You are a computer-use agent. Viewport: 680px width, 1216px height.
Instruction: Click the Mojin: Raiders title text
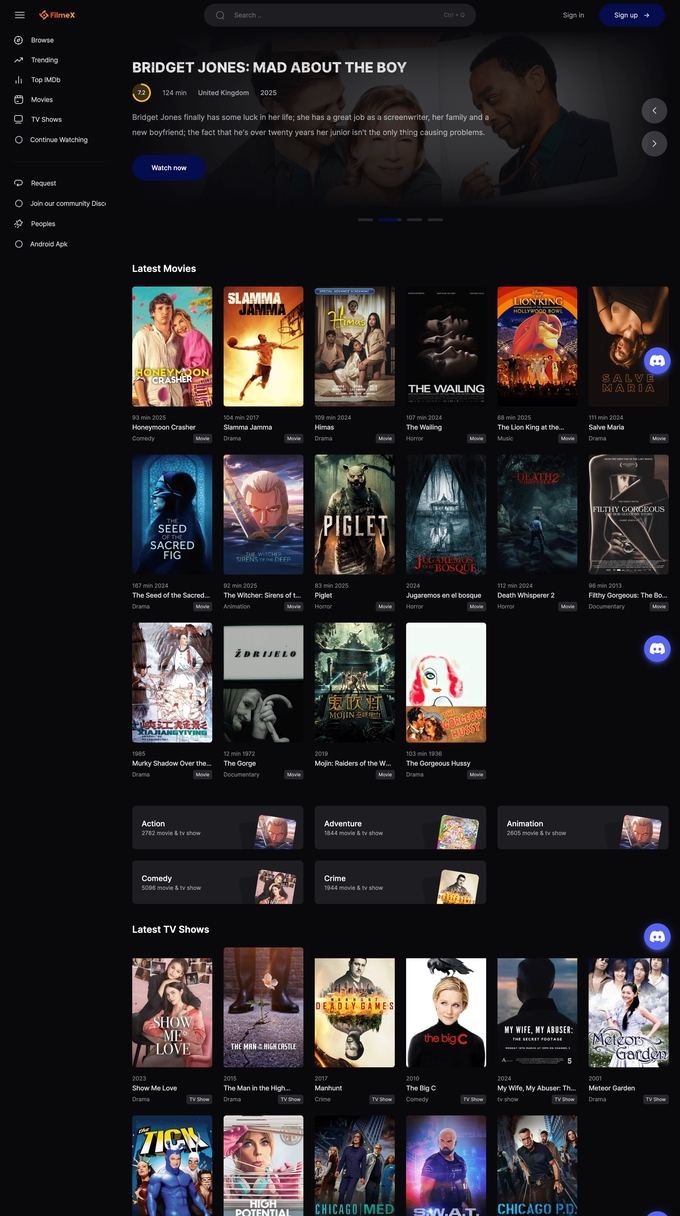pos(355,763)
